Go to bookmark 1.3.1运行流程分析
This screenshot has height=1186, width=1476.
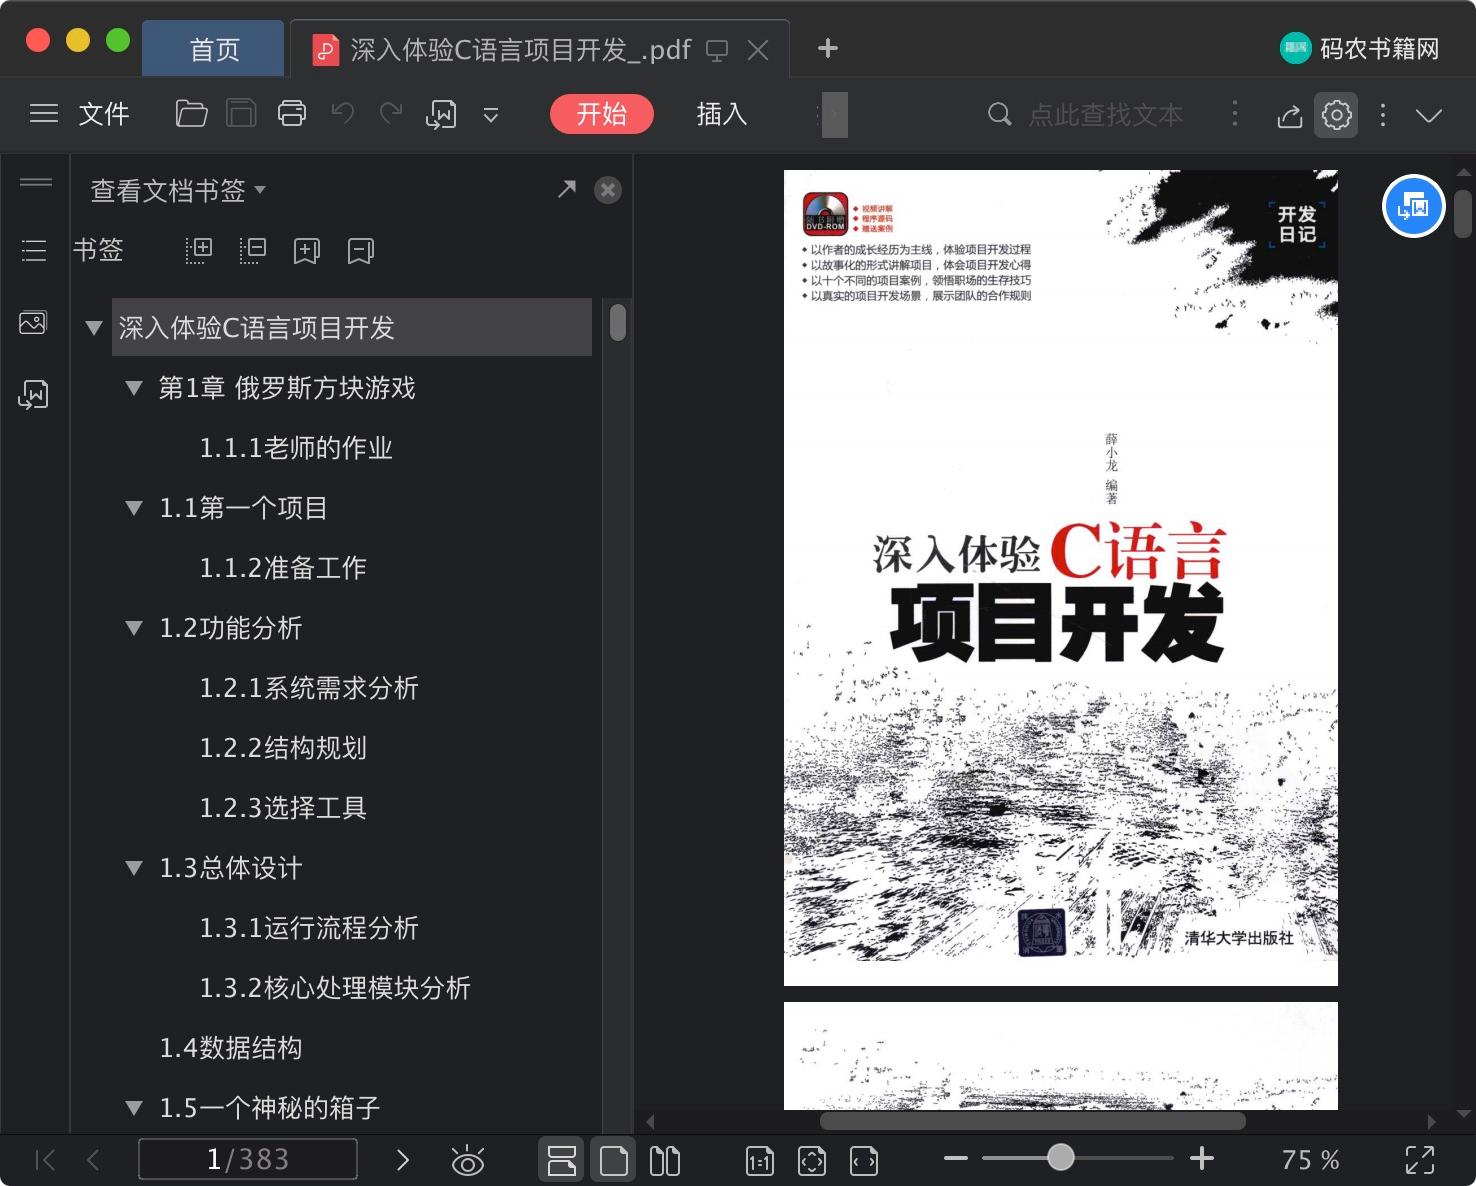[309, 928]
